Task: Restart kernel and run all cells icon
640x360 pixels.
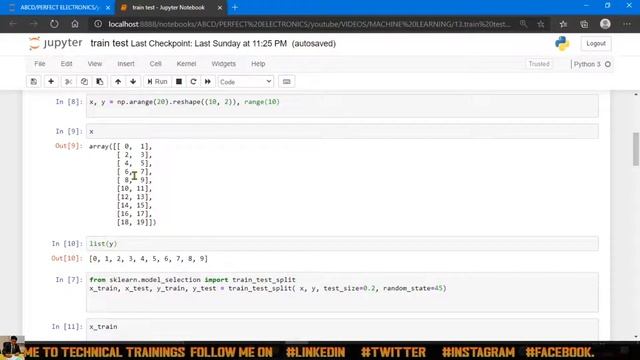Action: (x=208, y=82)
